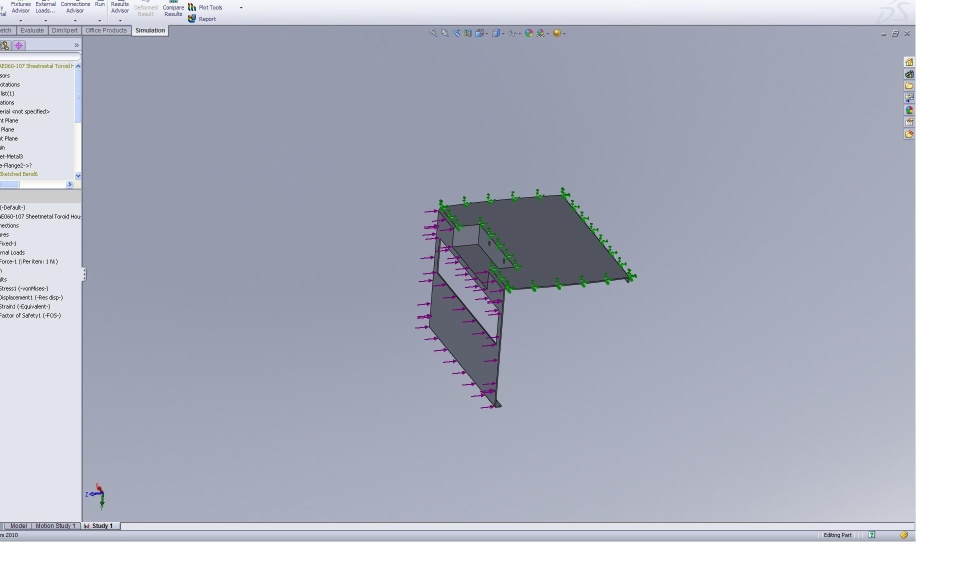Open the Motion Study 1 tab
Image resolution: width=960 pixels, height=583 pixels.
point(55,525)
